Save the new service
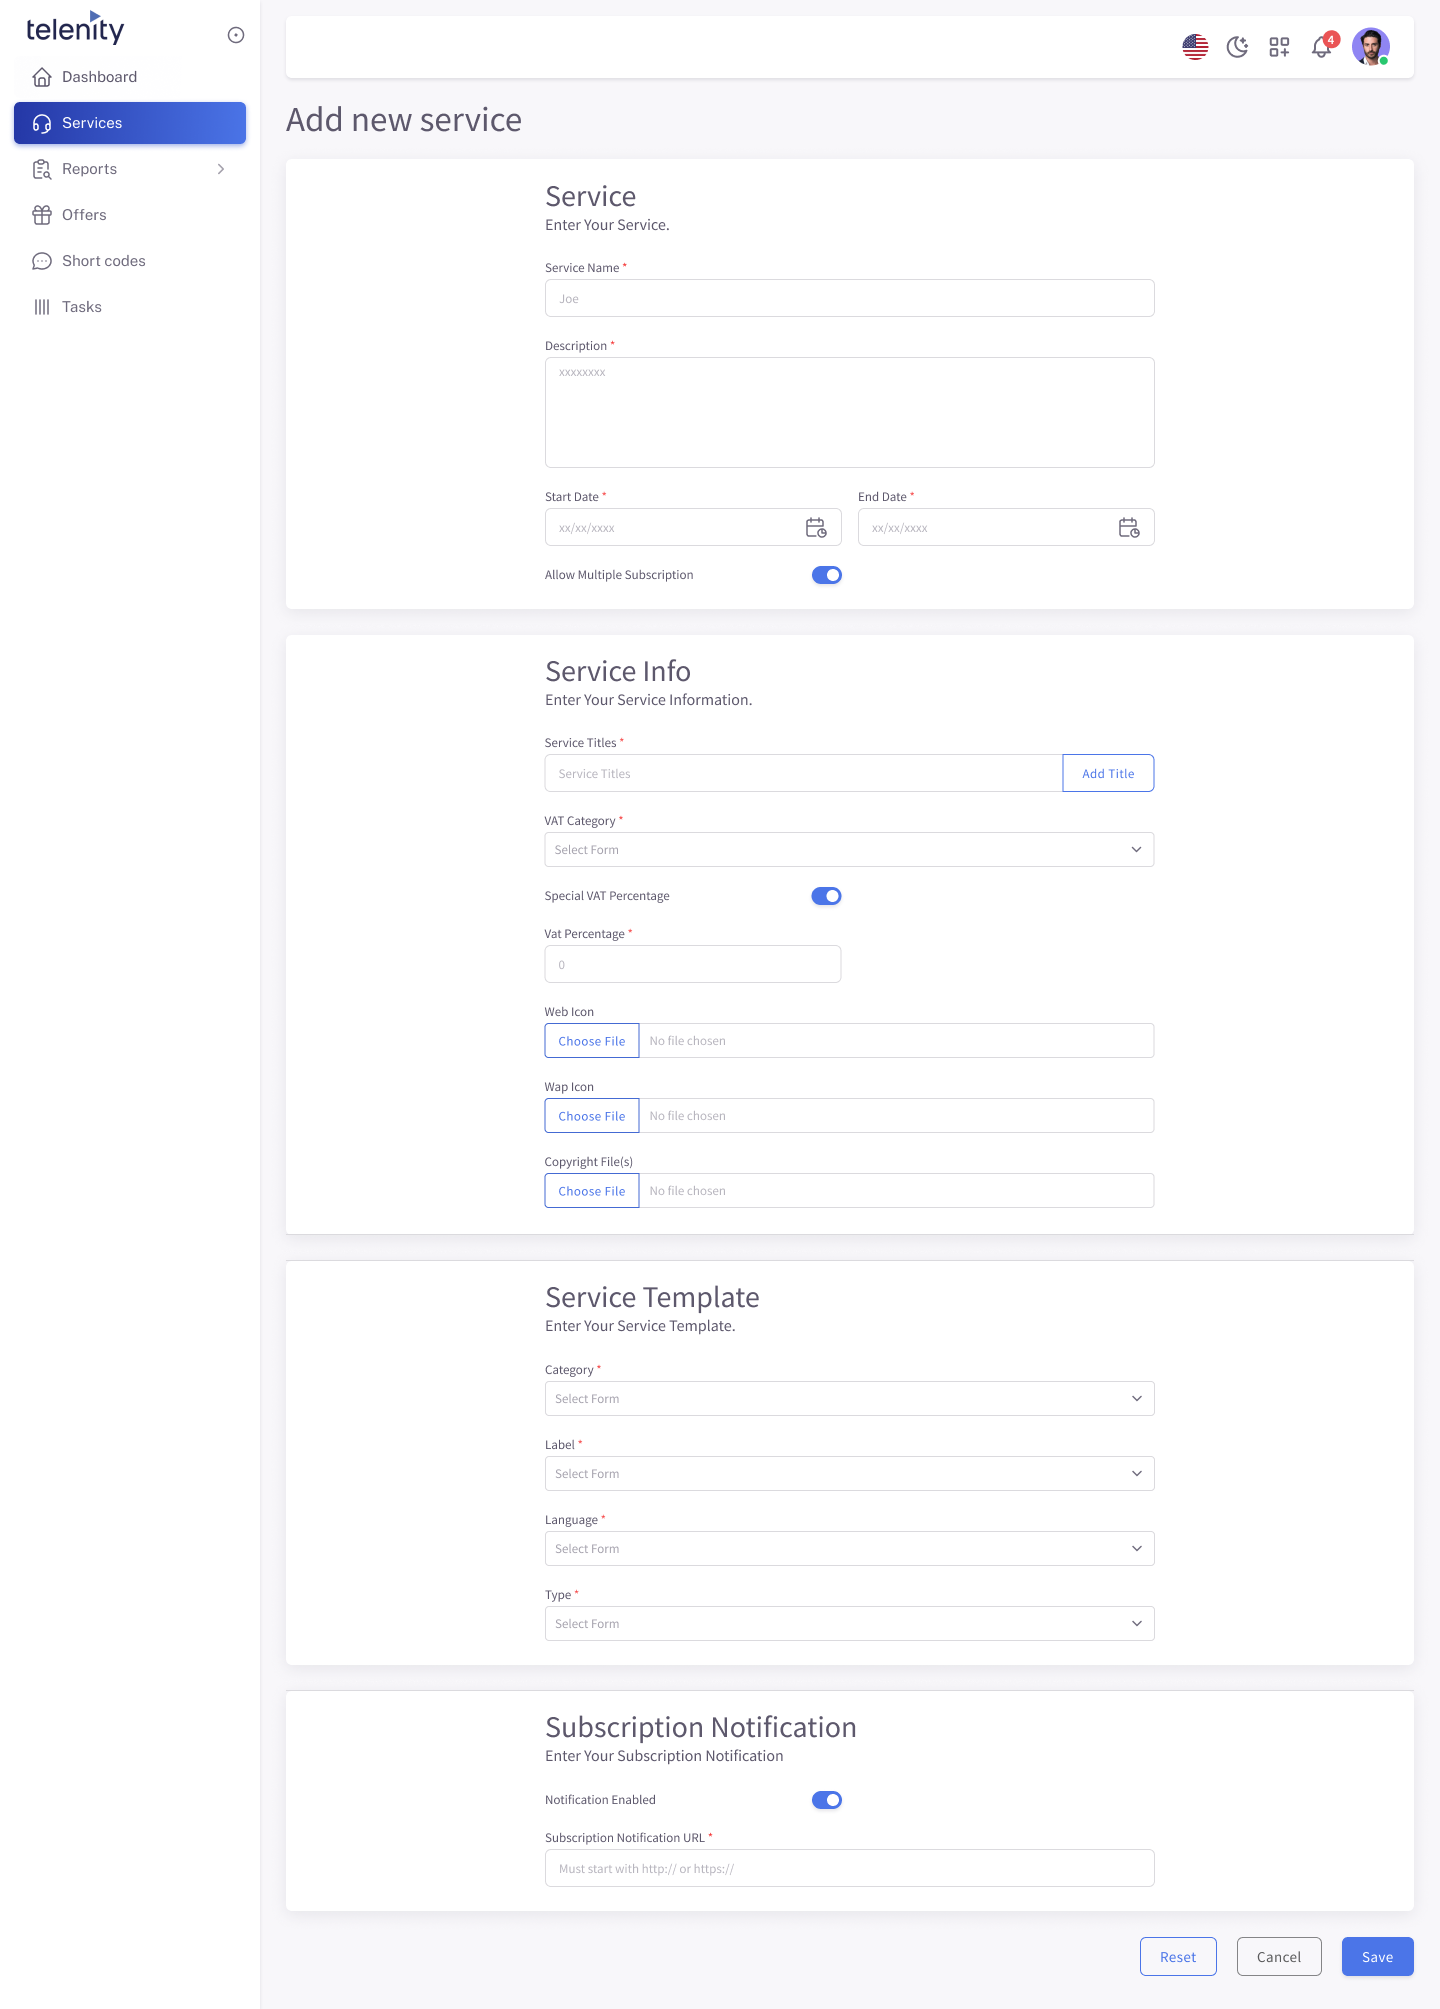The height and width of the screenshot is (2009, 1440). tap(1378, 1957)
